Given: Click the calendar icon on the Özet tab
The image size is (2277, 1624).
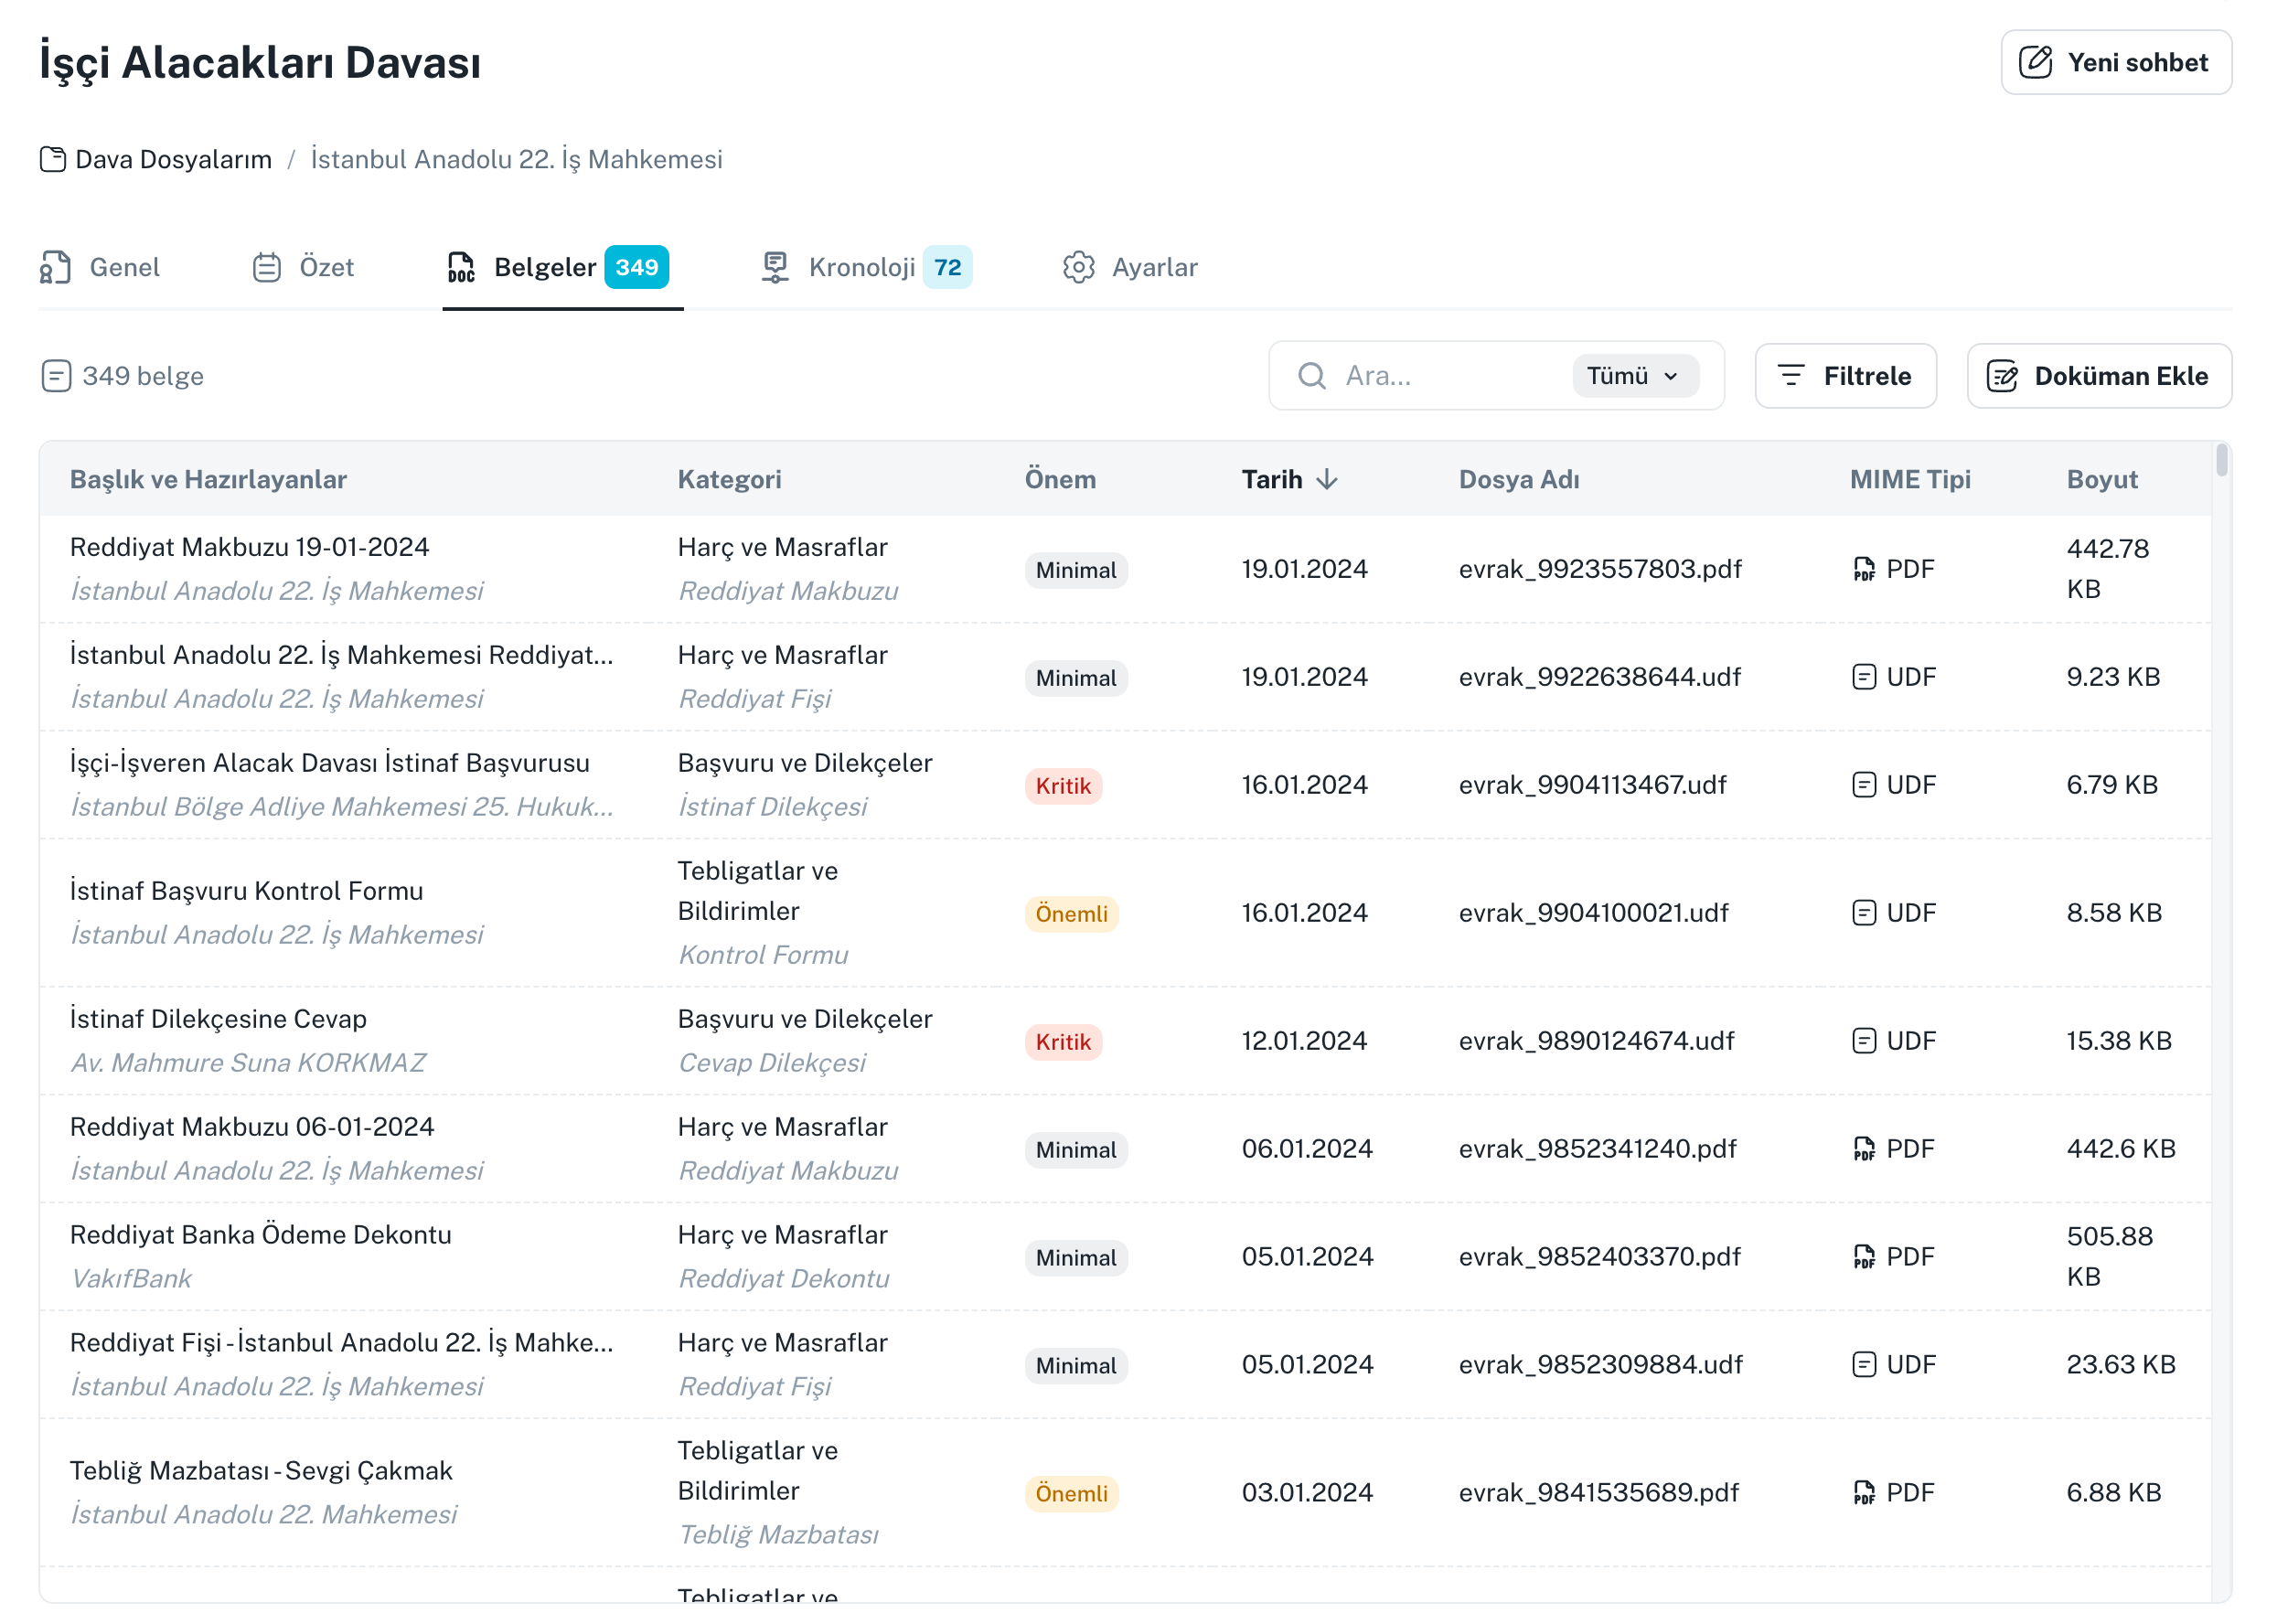Looking at the screenshot, I should pyautogui.click(x=267, y=267).
